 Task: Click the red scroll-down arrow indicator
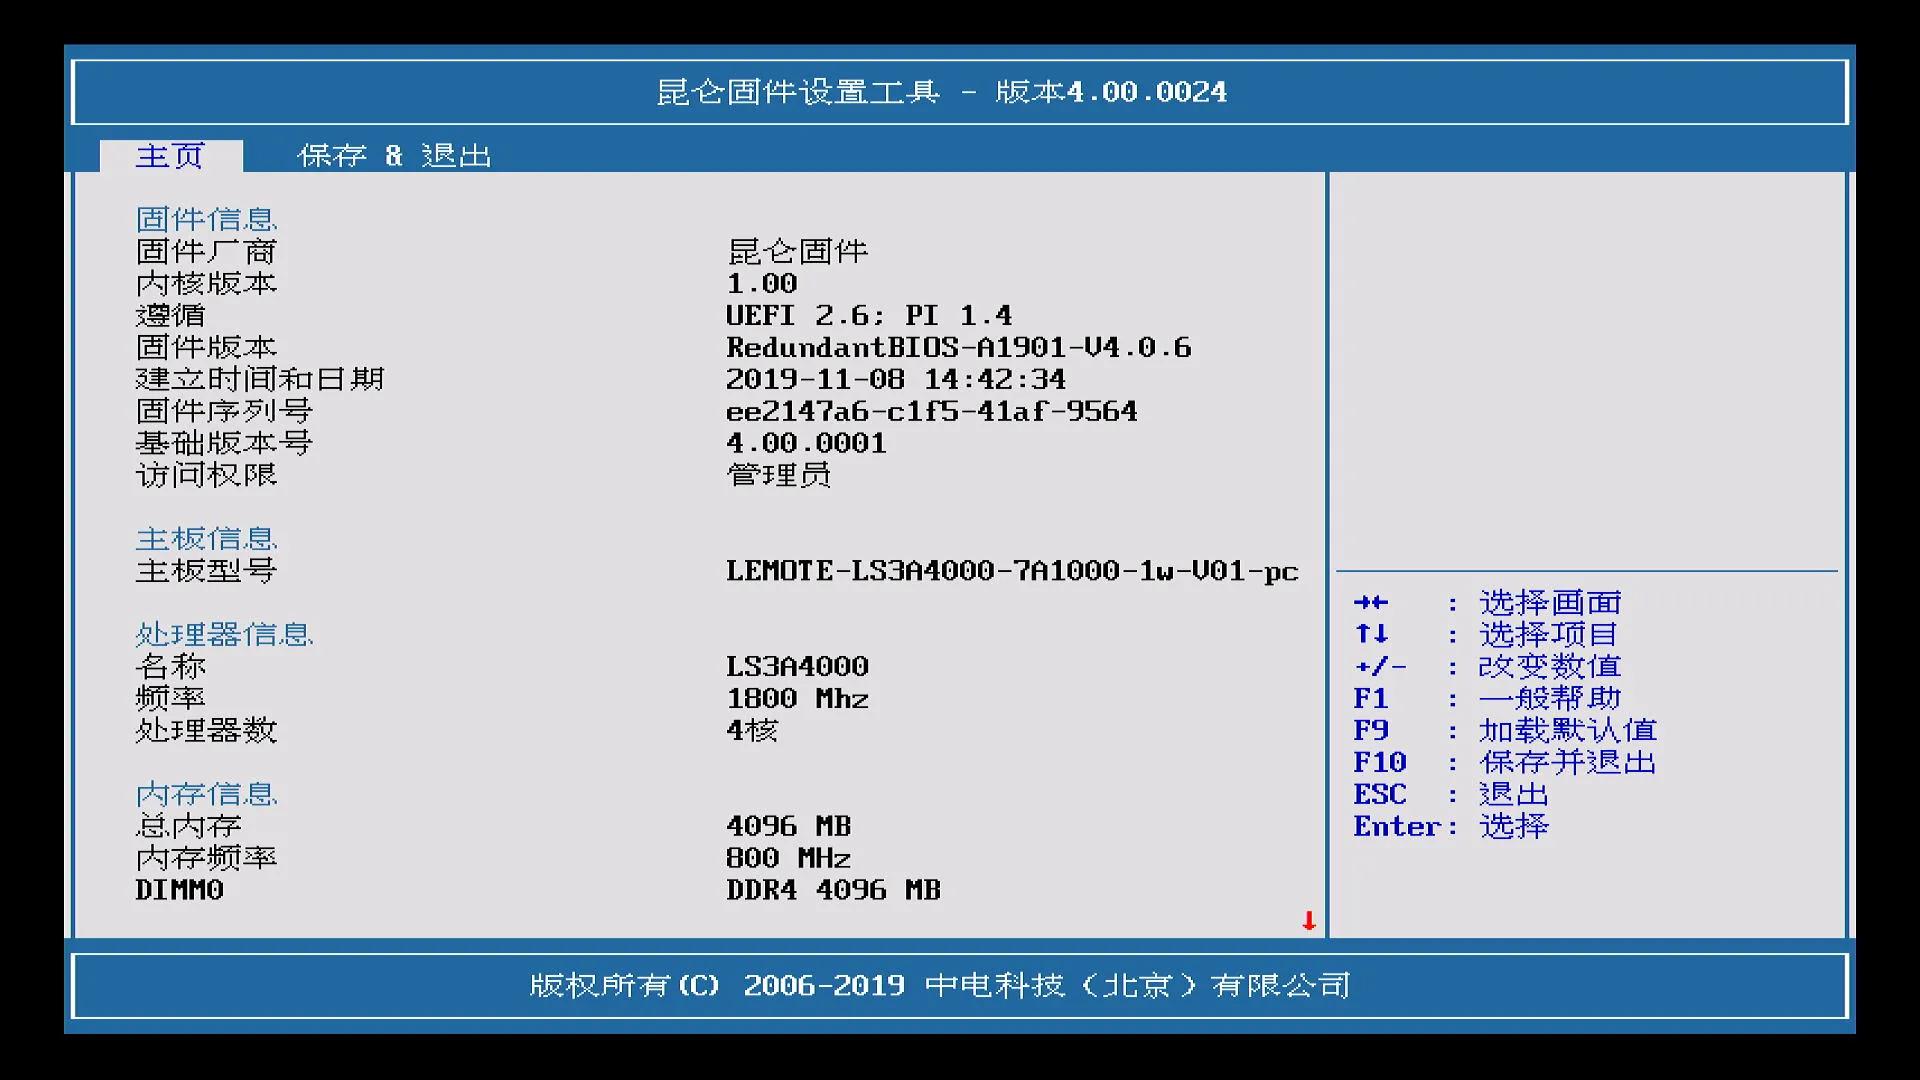(1308, 921)
